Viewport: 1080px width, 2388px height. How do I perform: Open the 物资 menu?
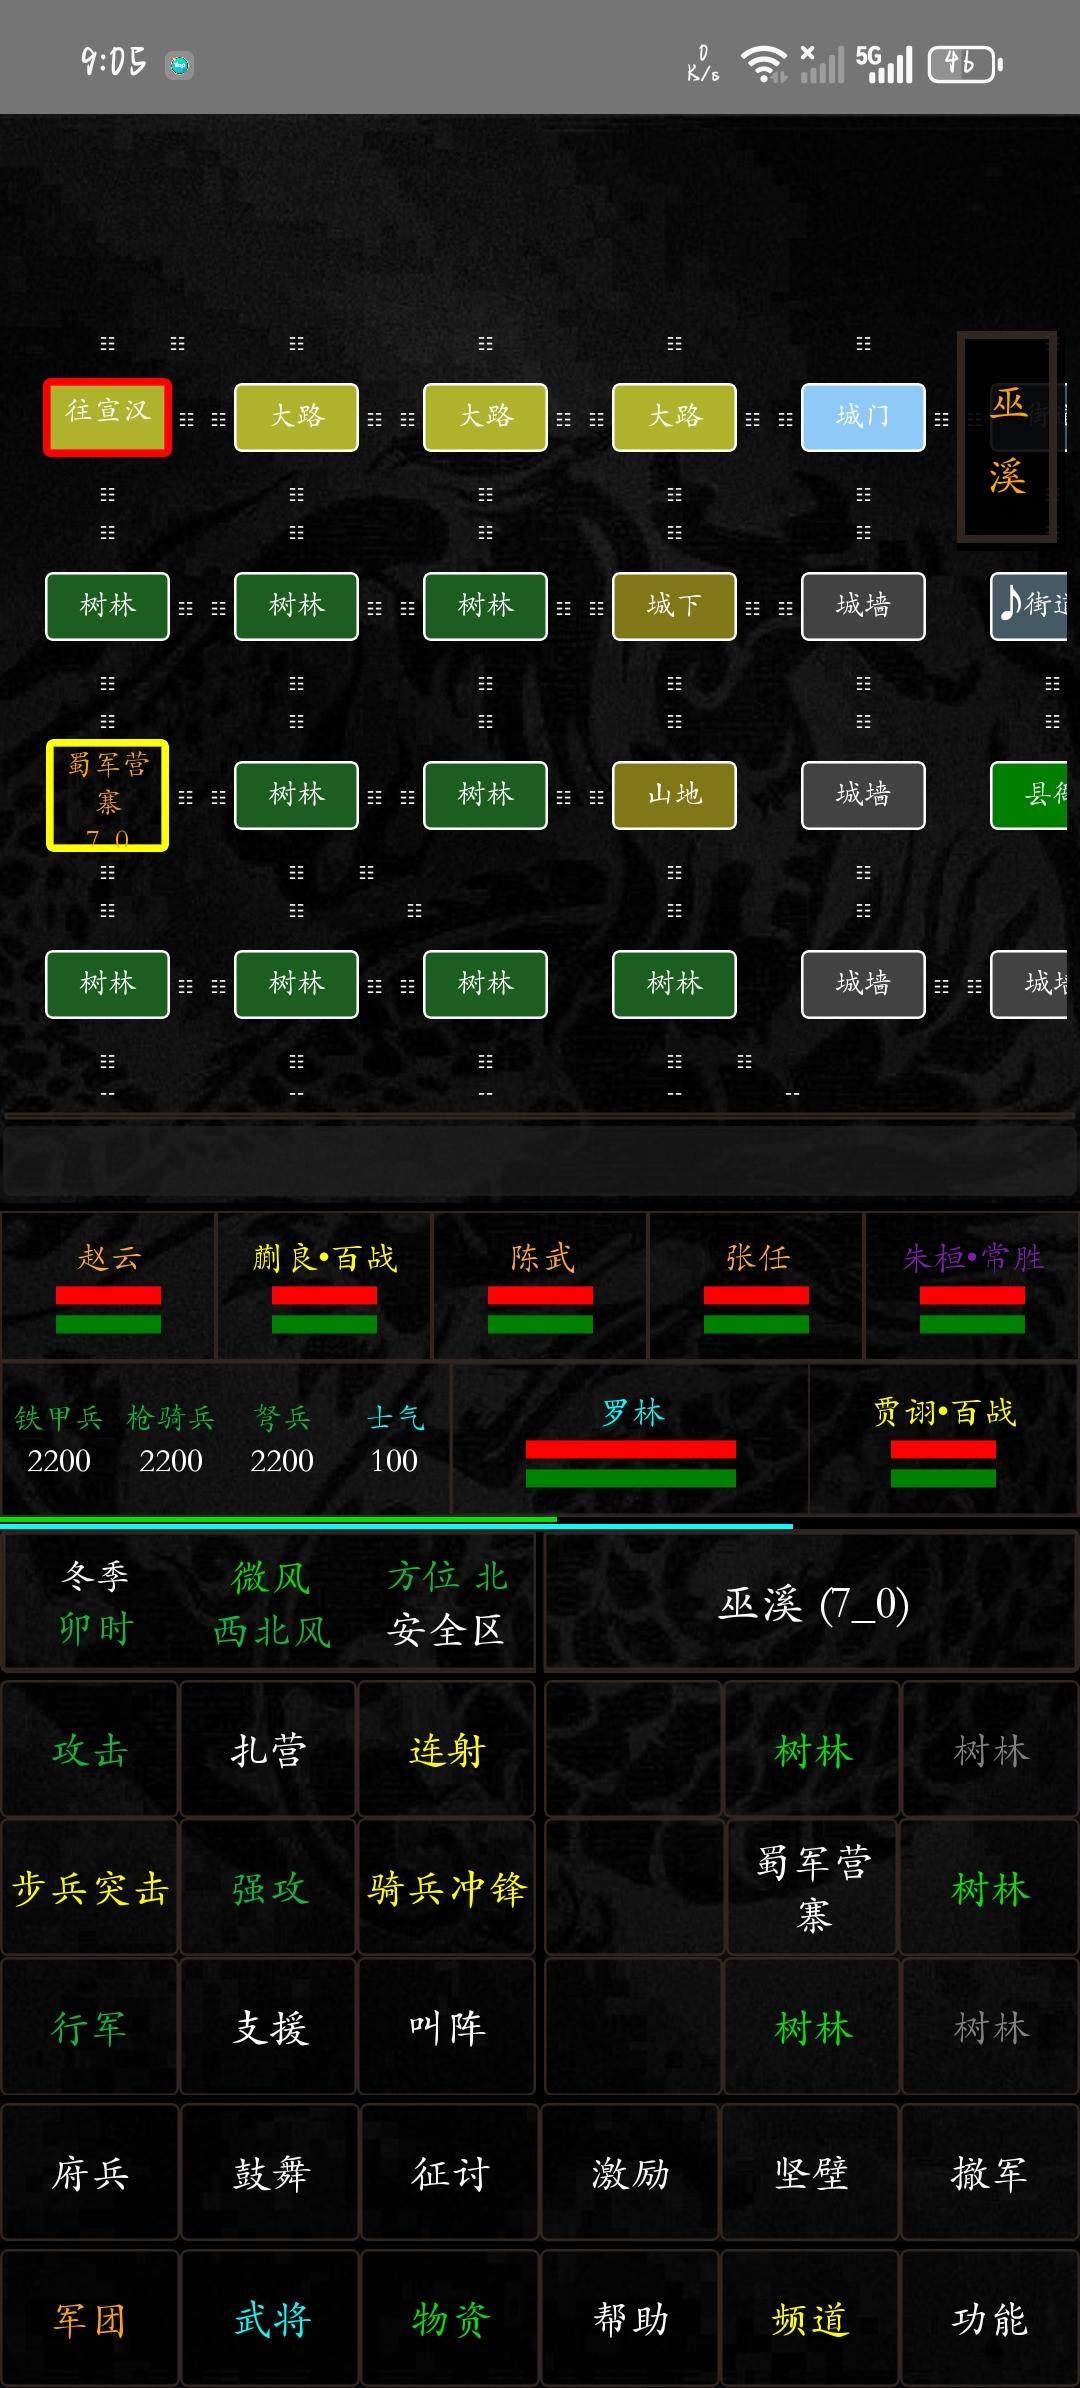pos(451,2320)
